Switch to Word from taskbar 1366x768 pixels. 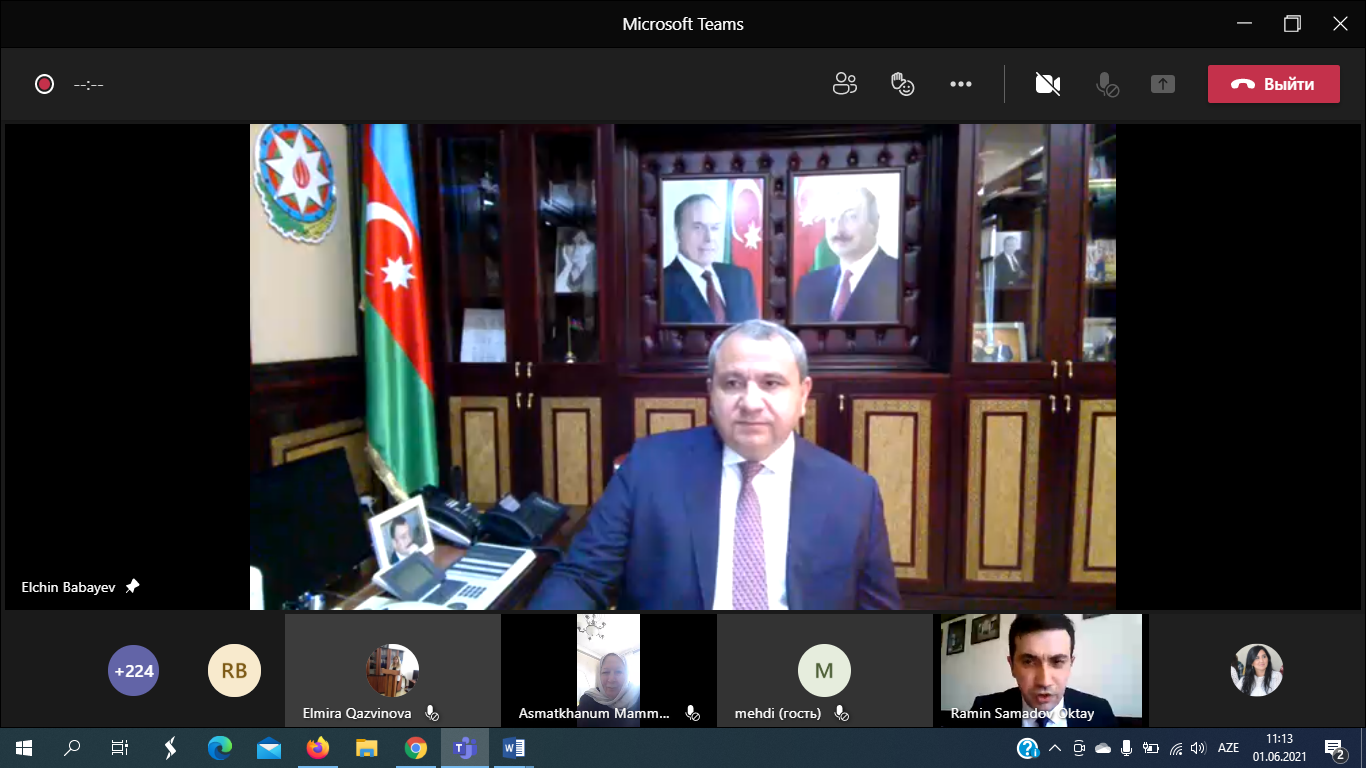click(x=514, y=748)
